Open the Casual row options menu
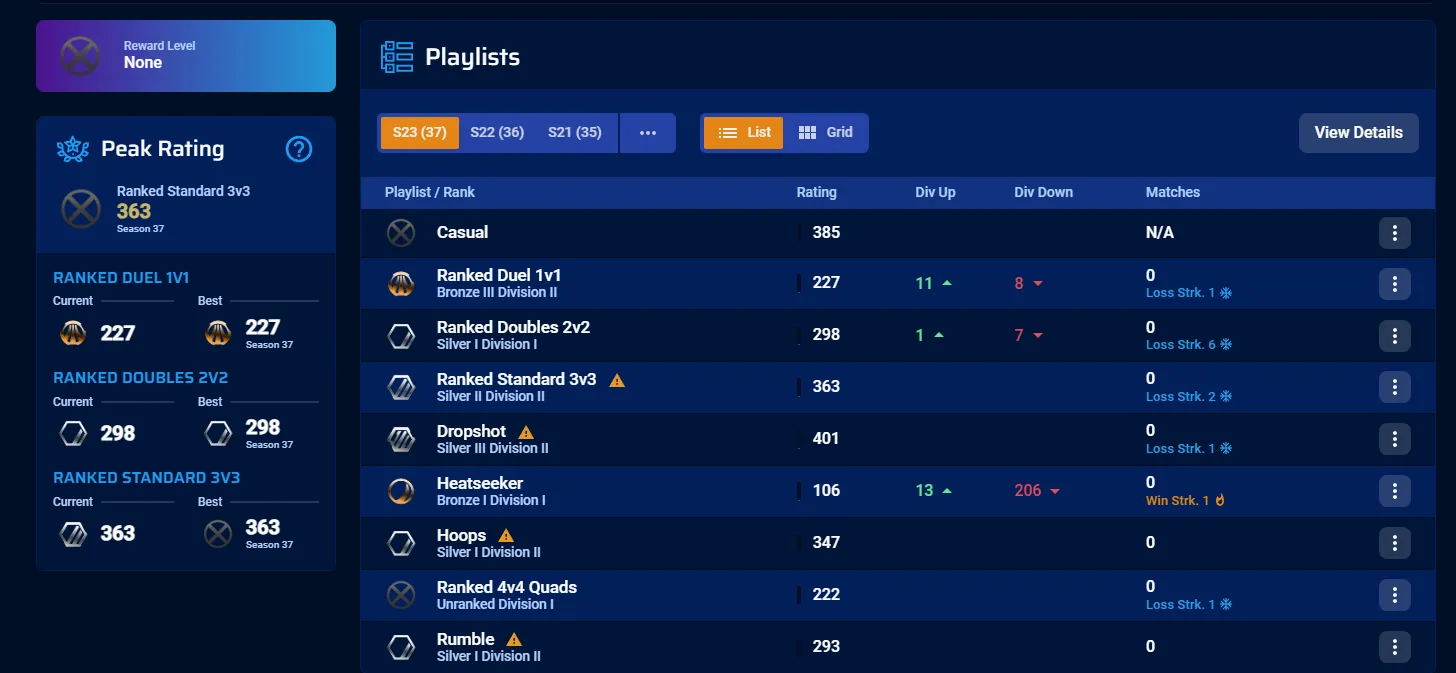This screenshot has height=673, width=1456. click(x=1395, y=233)
